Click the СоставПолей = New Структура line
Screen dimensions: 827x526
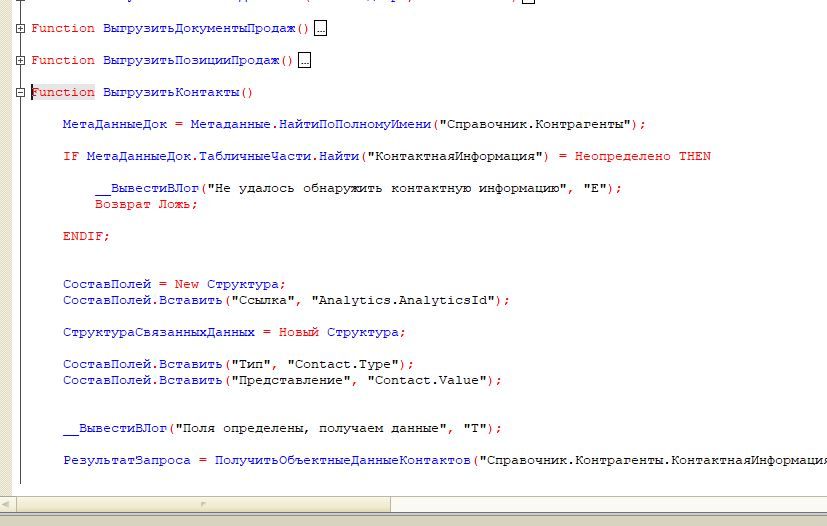click(174, 284)
